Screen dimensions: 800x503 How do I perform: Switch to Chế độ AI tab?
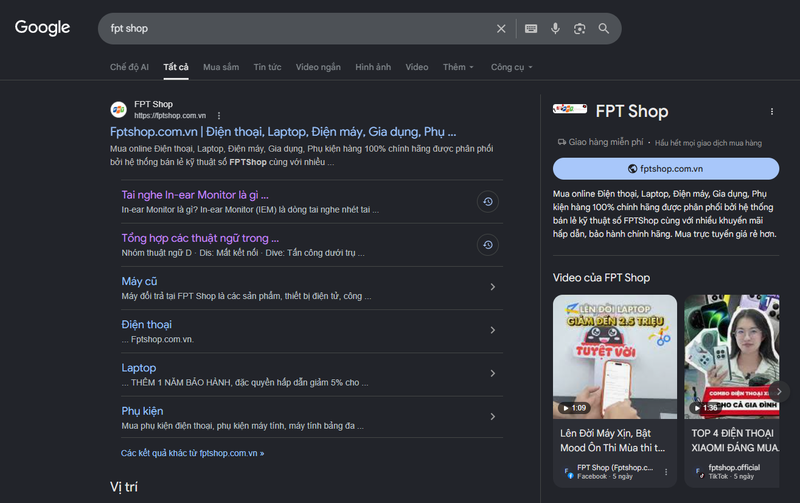point(129,67)
